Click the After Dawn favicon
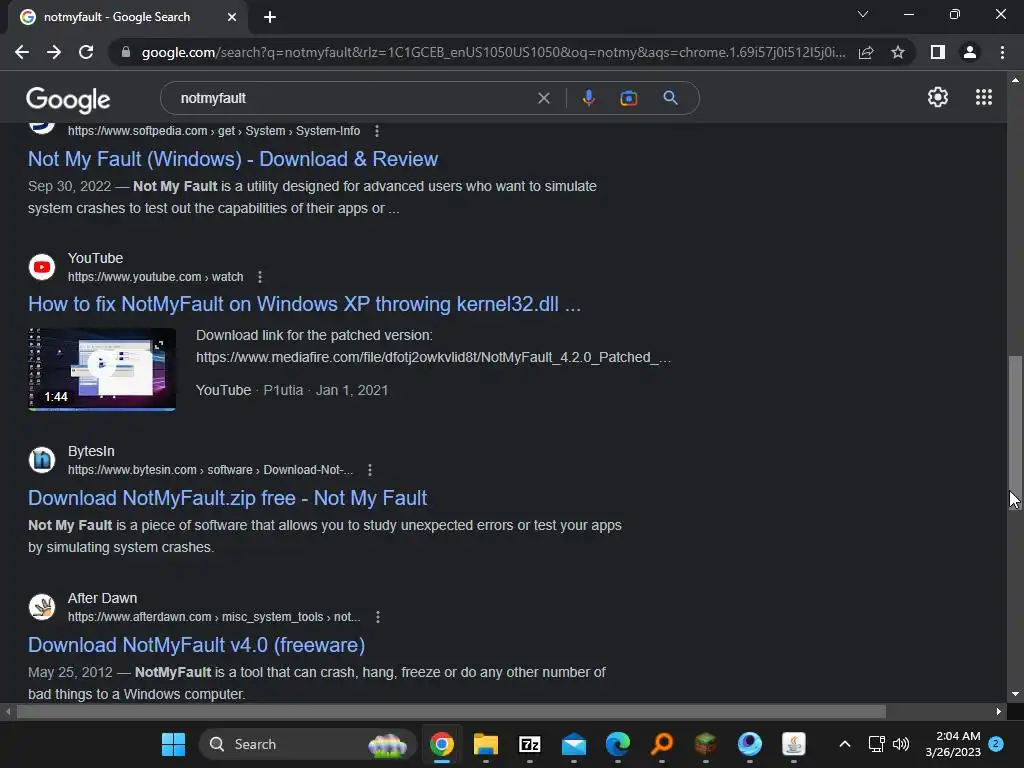 pos(42,607)
